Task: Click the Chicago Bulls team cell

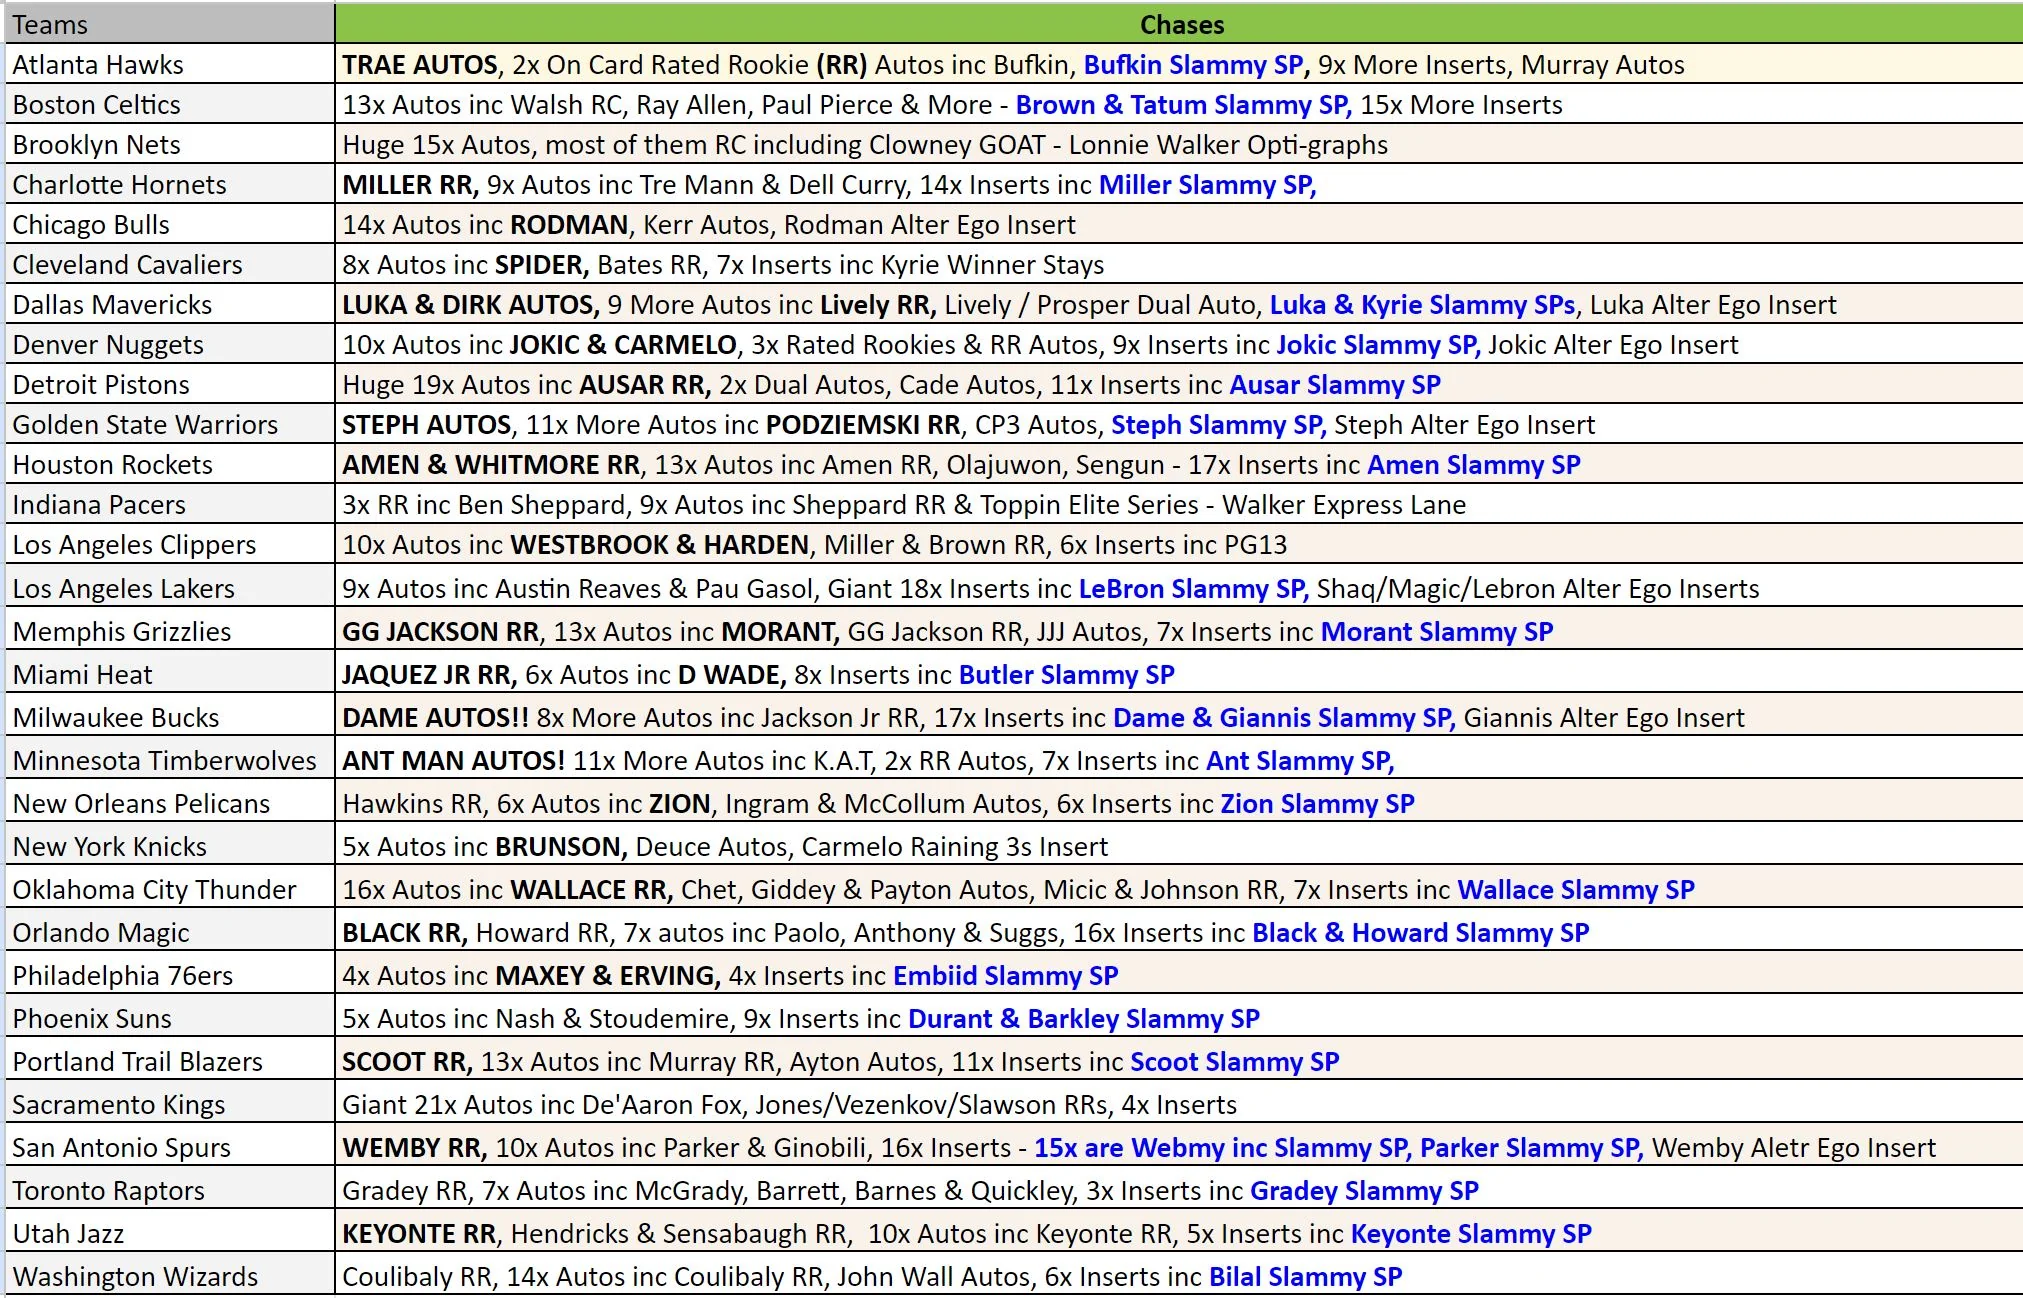Action: [x=170, y=224]
